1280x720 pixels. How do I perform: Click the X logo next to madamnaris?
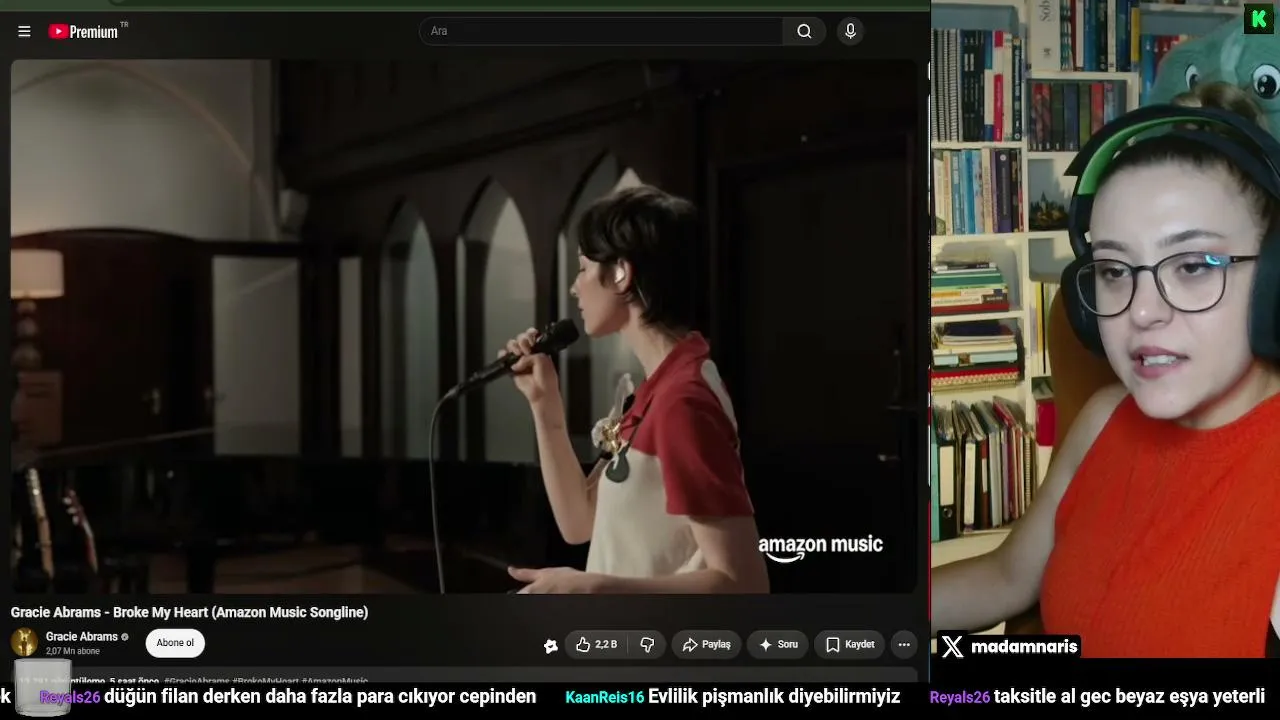pos(952,647)
